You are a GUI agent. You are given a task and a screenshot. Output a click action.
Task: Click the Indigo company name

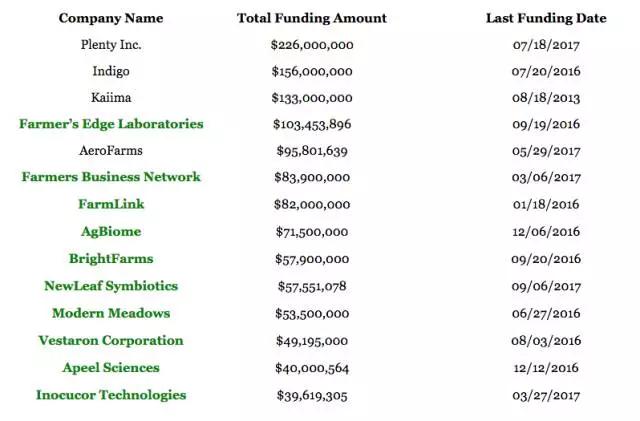coord(111,72)
